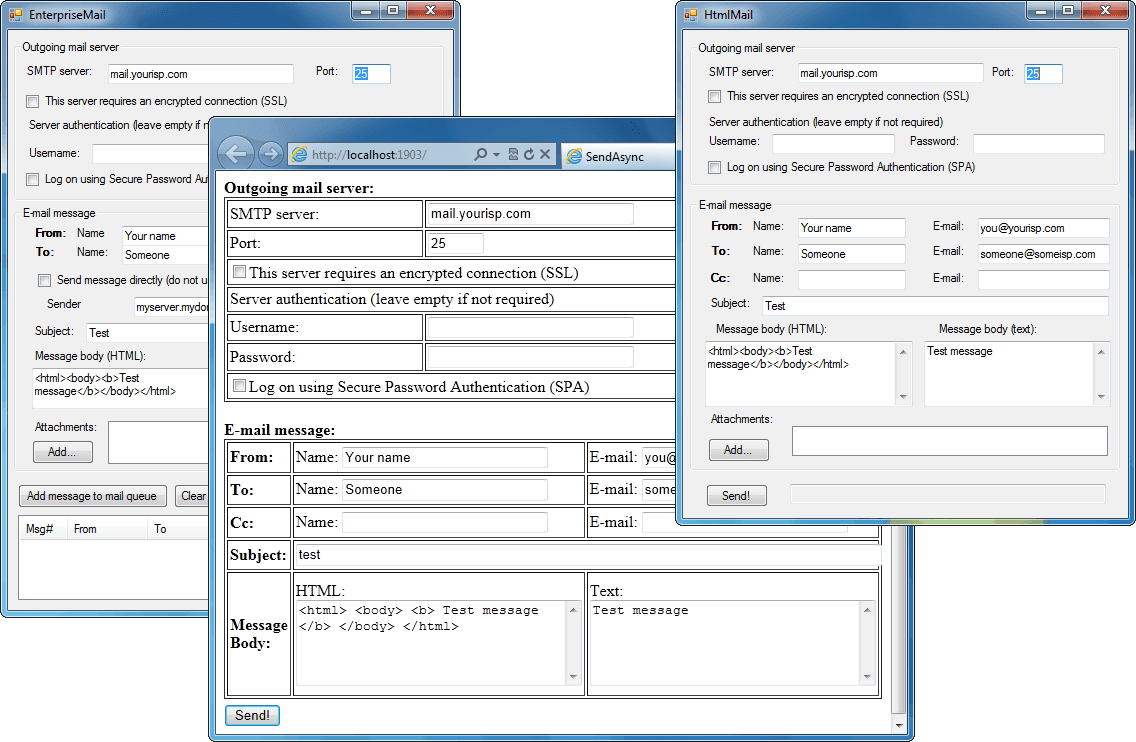Viewport: 1136px width, 742px height.
Task: Click Subject field on the web page
Action: [588, 555]
